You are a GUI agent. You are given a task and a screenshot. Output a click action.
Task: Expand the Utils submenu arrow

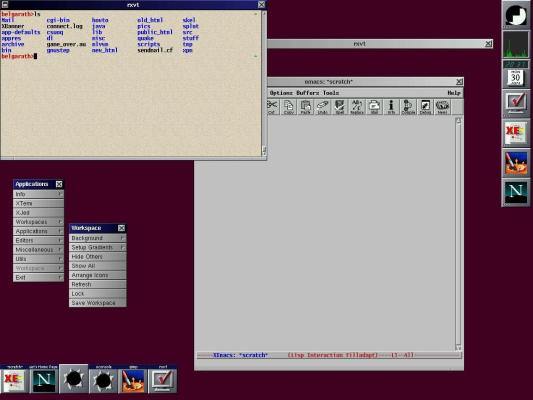point(60,259)
